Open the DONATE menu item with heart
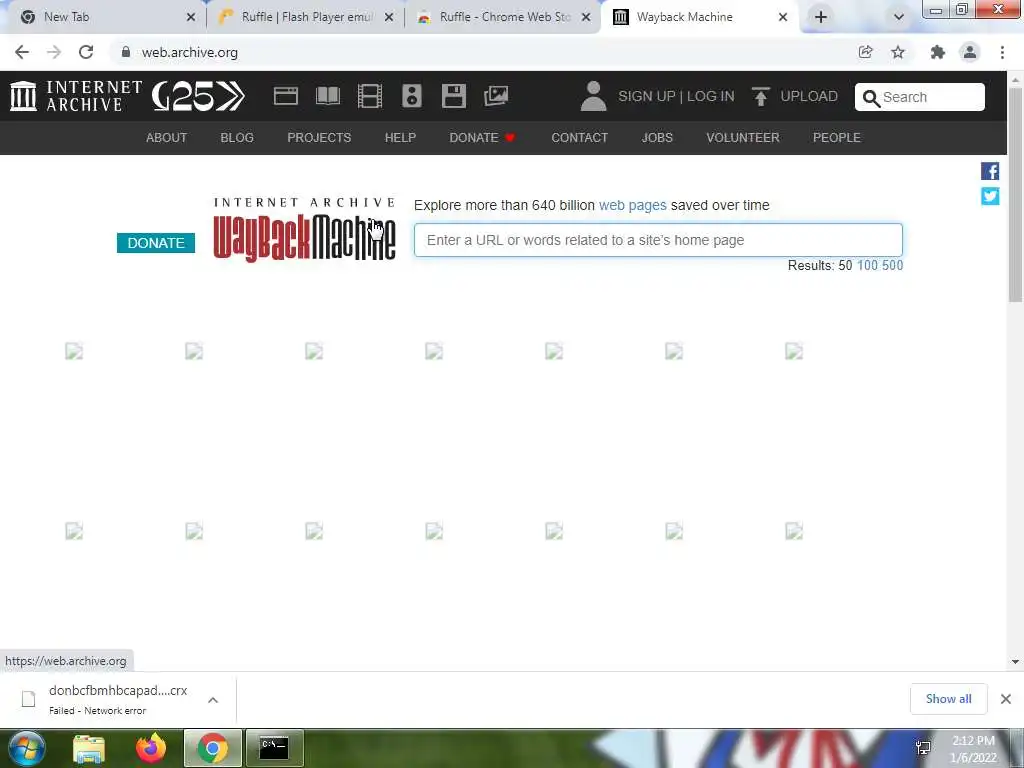The width and height of the screenshot is (1024, 768). [x=483, y=138]
